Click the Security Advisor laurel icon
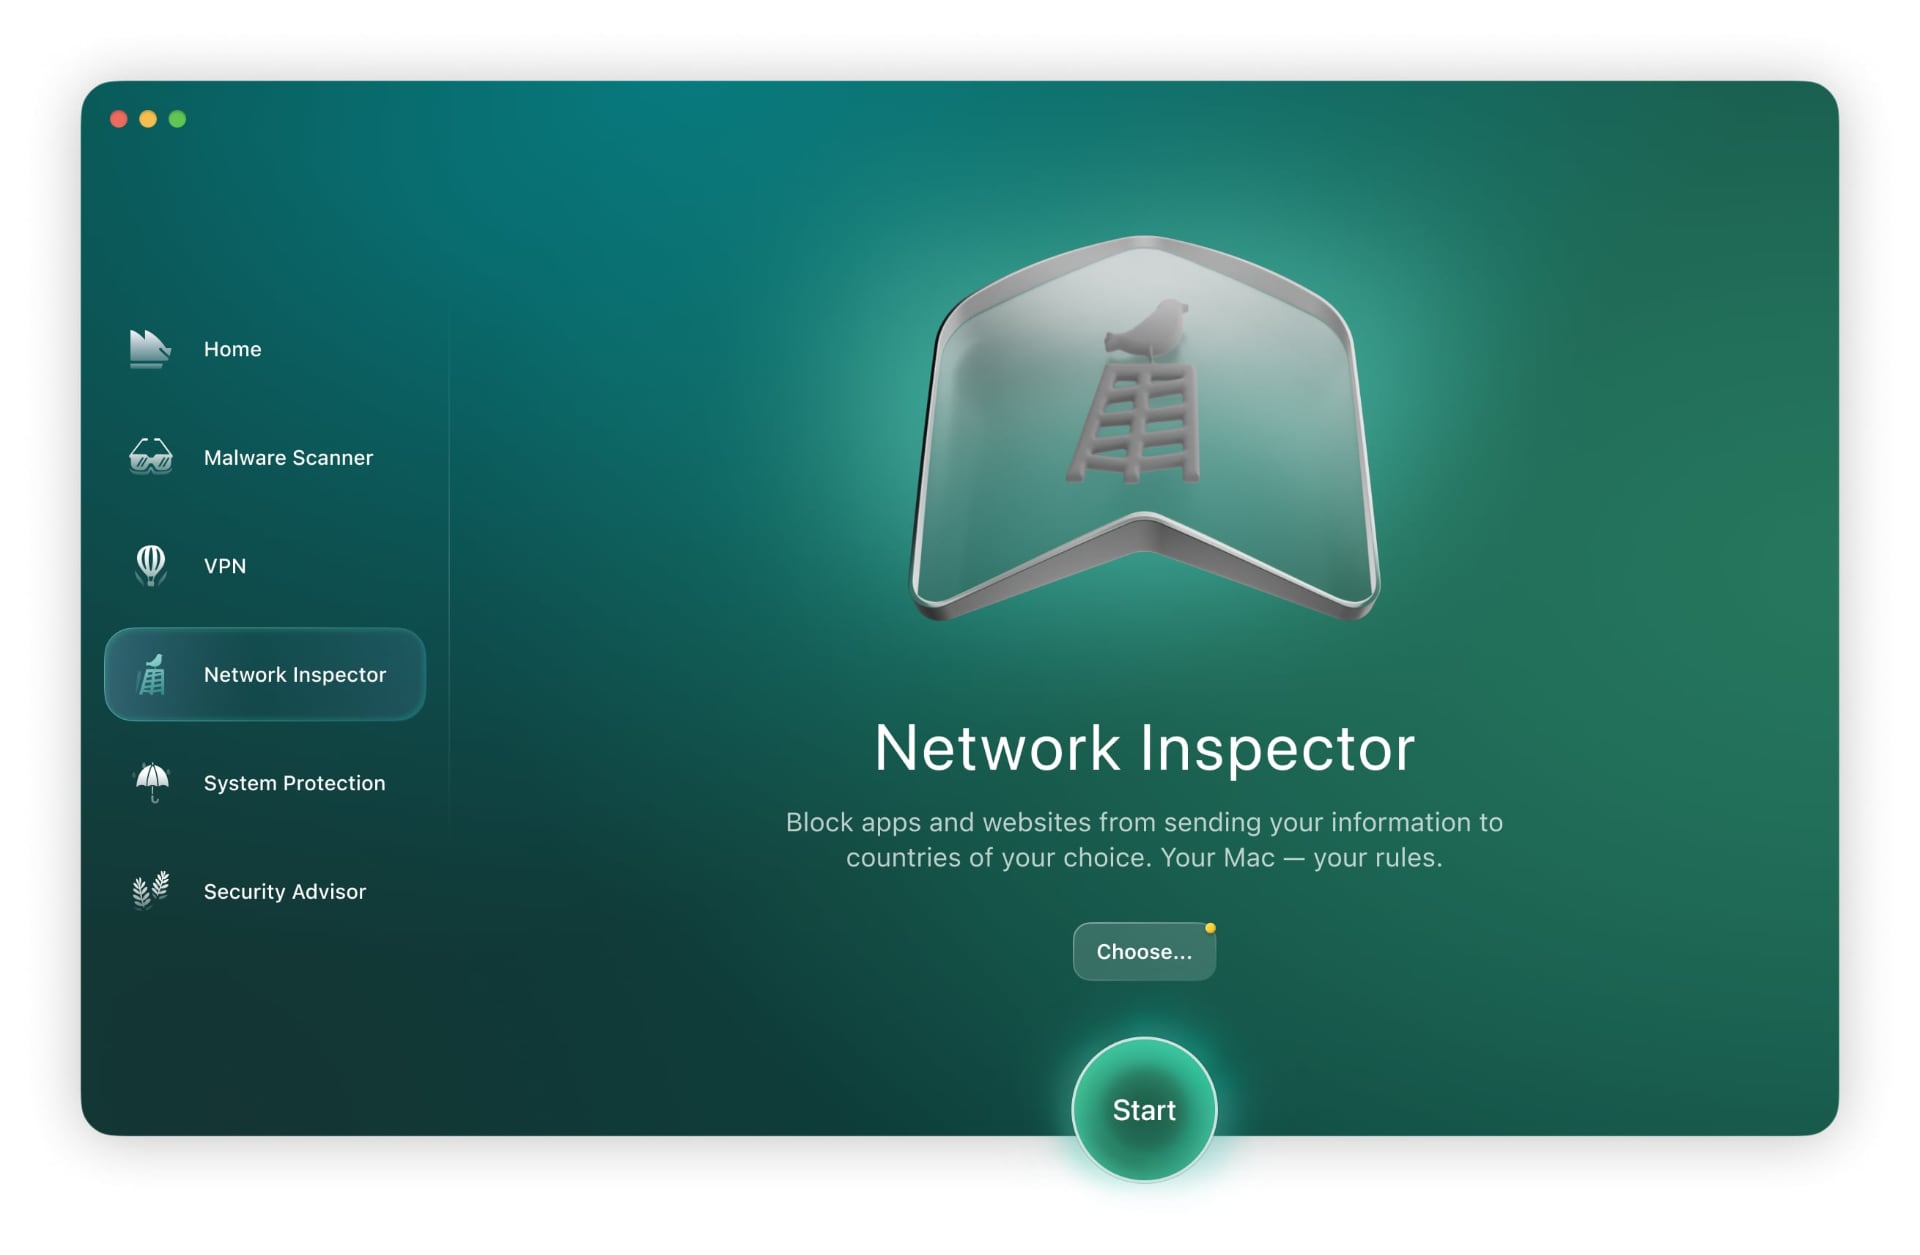Viewport: 1920px width, 1255px height. pyautogui.click(x=150, y=890)
